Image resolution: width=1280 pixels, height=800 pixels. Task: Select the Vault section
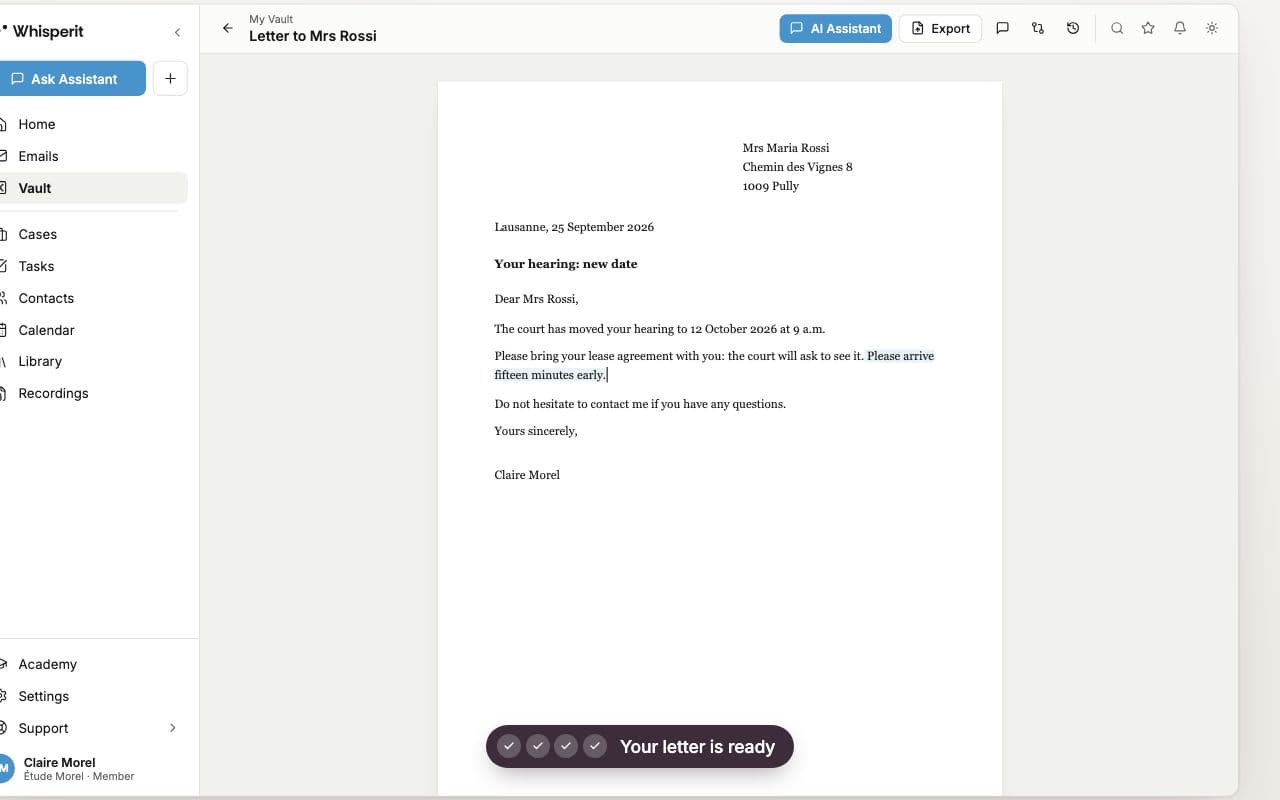click(x=92, y=188)
